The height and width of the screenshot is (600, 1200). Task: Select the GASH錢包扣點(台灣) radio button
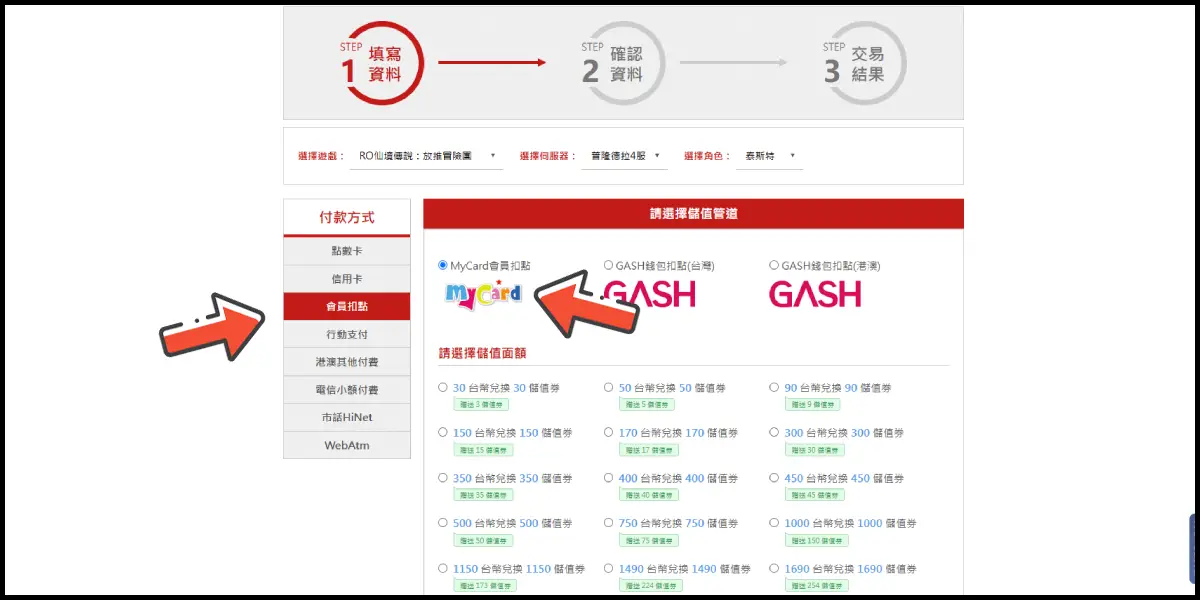(608, 265)
